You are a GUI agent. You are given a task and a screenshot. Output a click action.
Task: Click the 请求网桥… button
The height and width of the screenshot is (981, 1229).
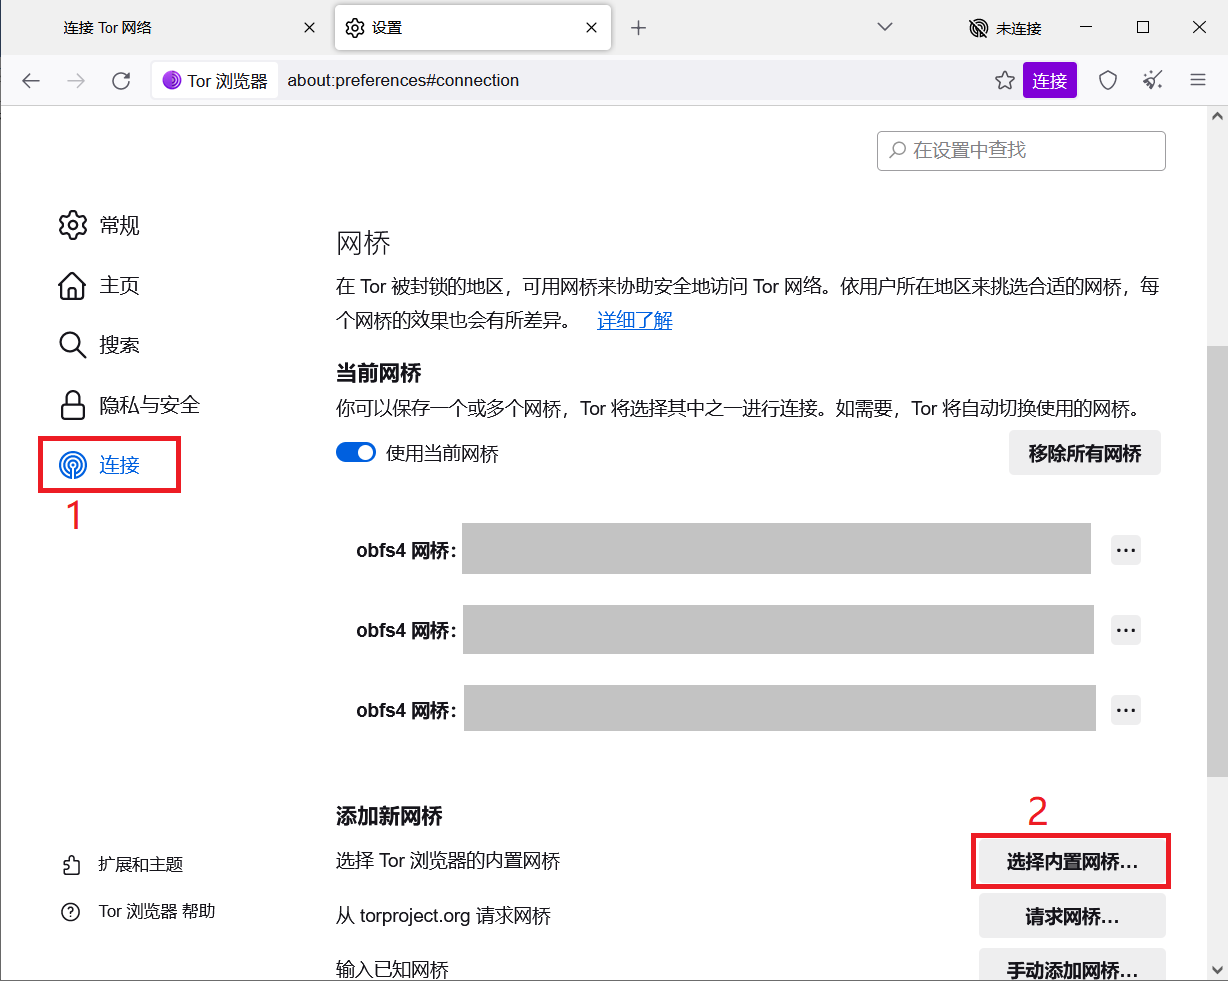click(x=1072, y=916)
